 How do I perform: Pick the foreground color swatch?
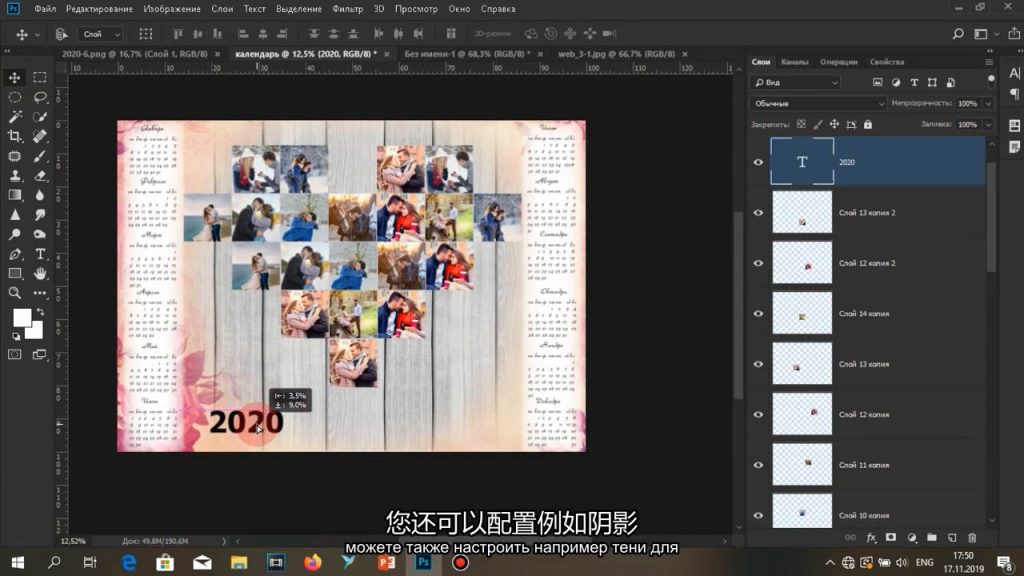tap(22, 317)
